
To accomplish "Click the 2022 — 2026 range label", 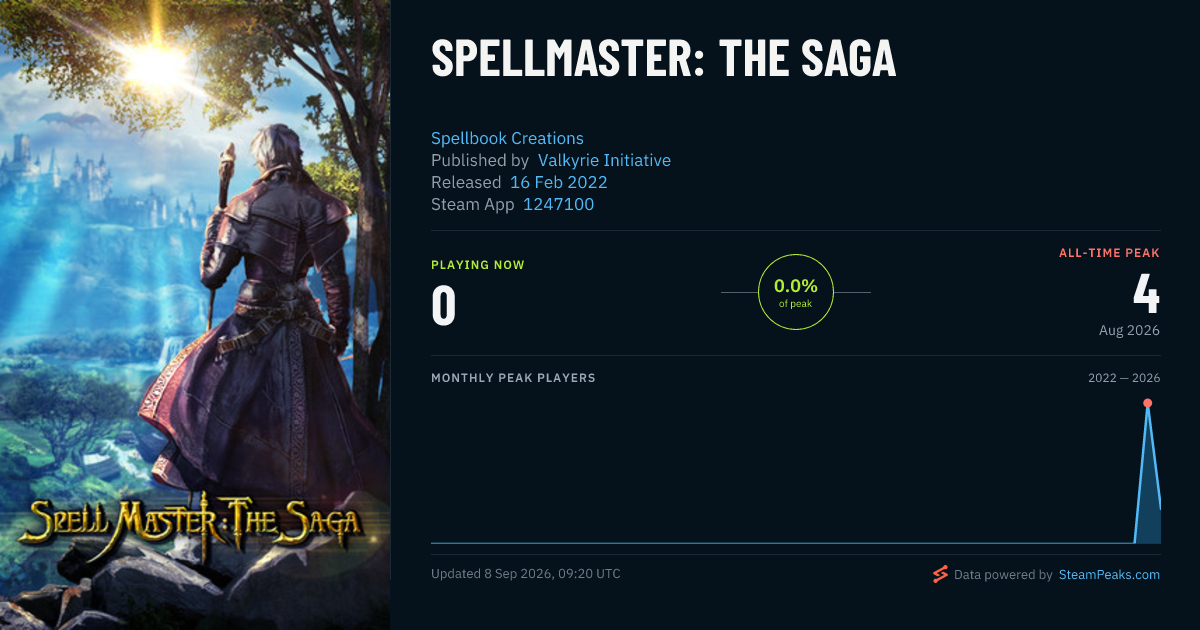I will coord(1124,378).
